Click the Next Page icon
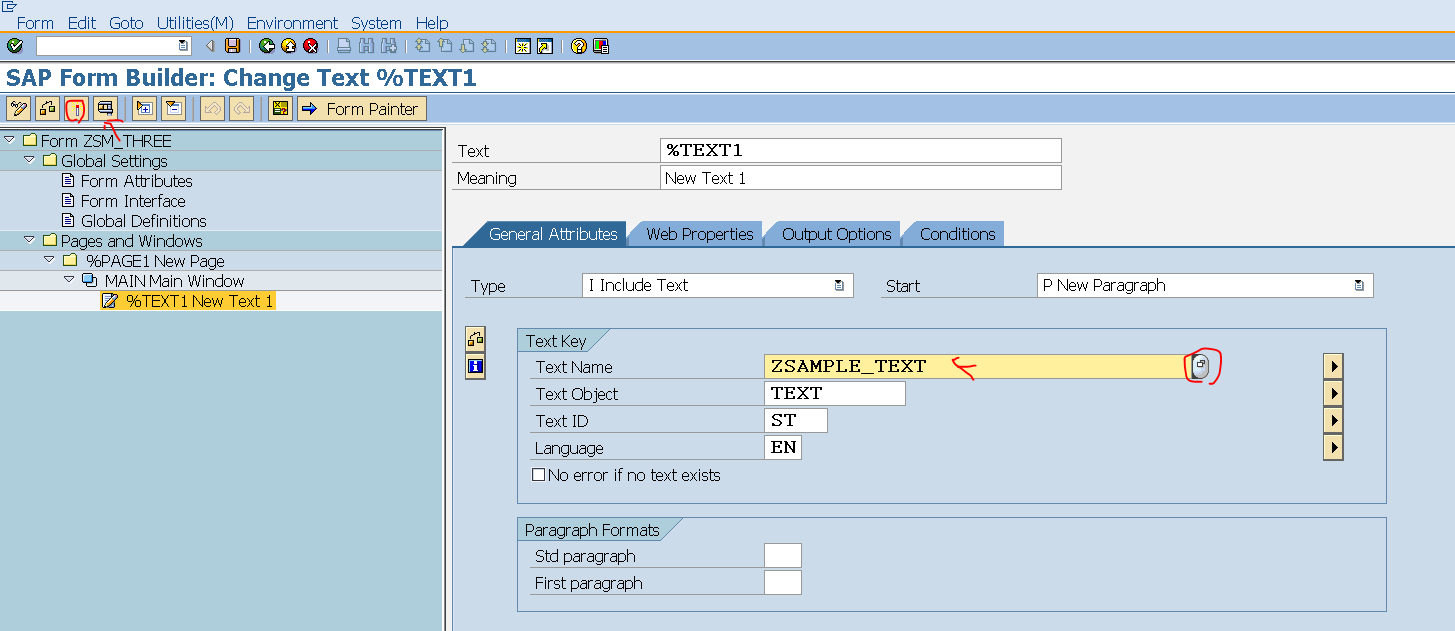This screenshot has height=631, width=1455. coord(467,46)
